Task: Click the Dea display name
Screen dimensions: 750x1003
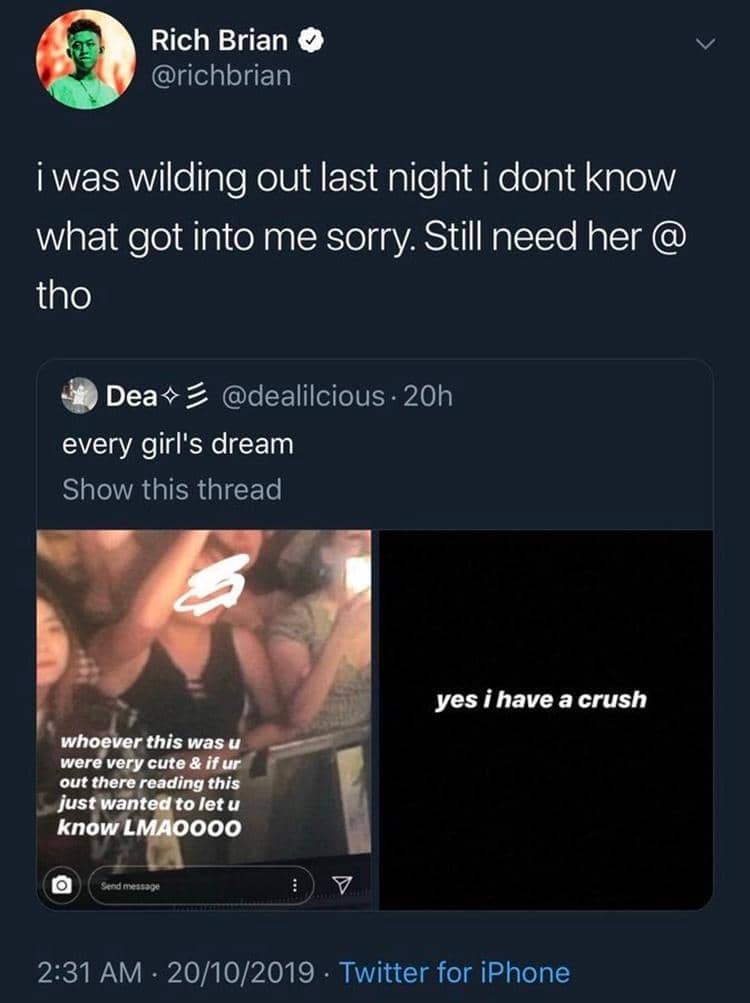Action: (132, 396)
